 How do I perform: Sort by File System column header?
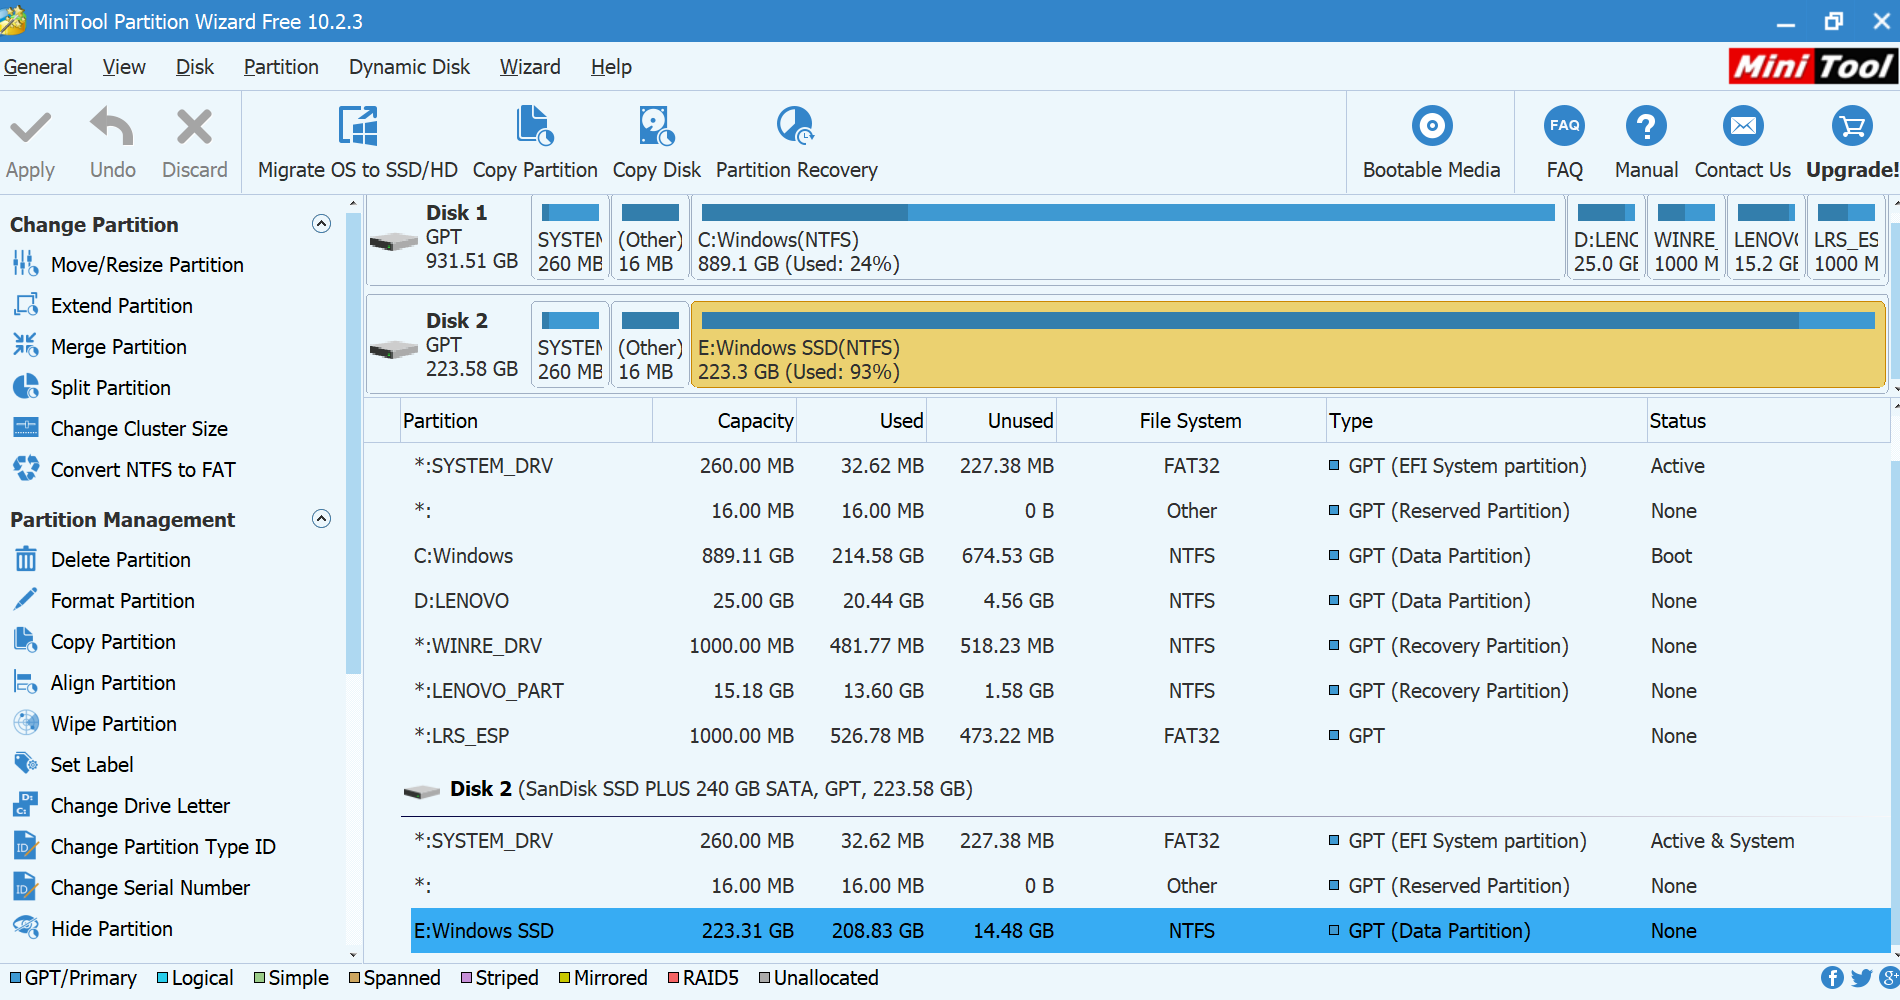[1191, 421]
